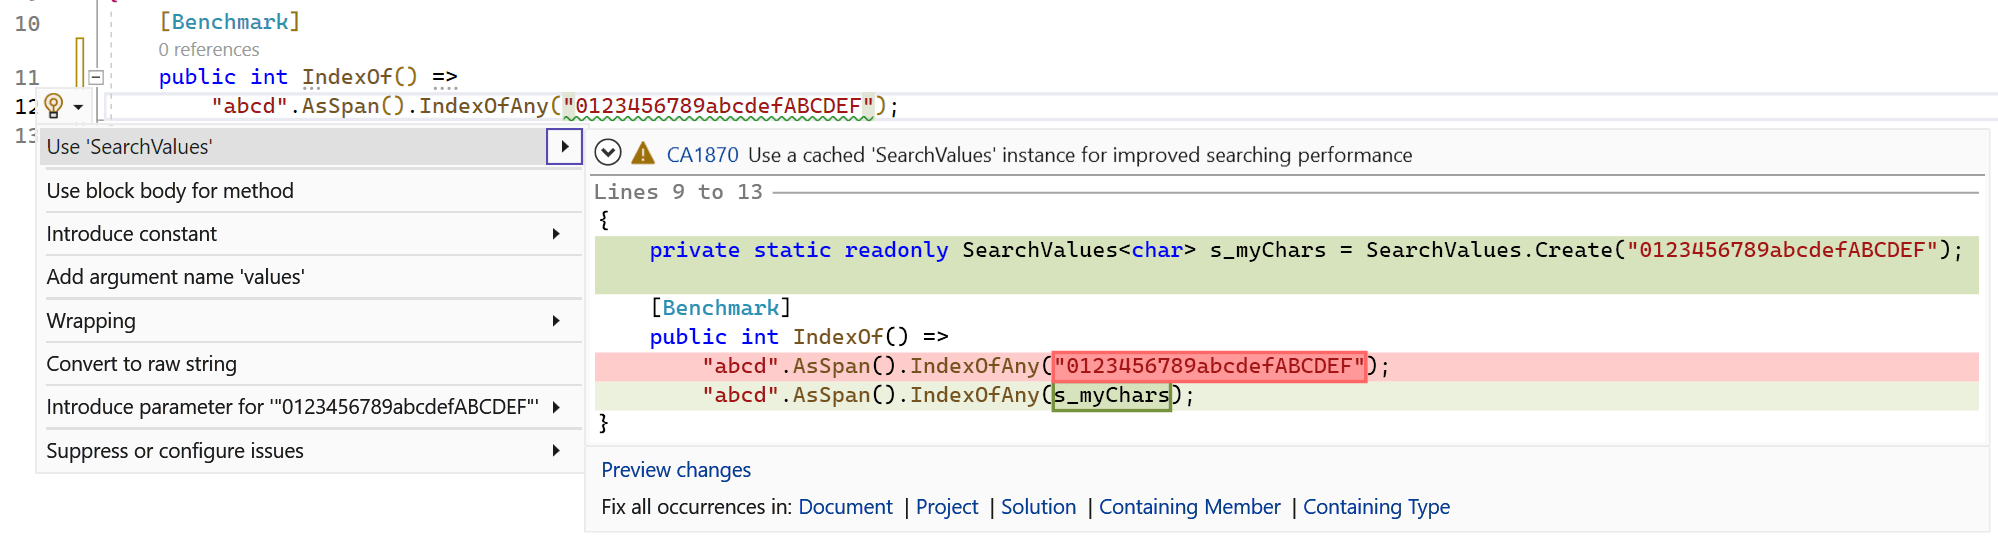Image resolution: width=1998 pixels, height=538 pixels.
Task: Open the CA1870 rule documentation link
Action: click(702, 155)
